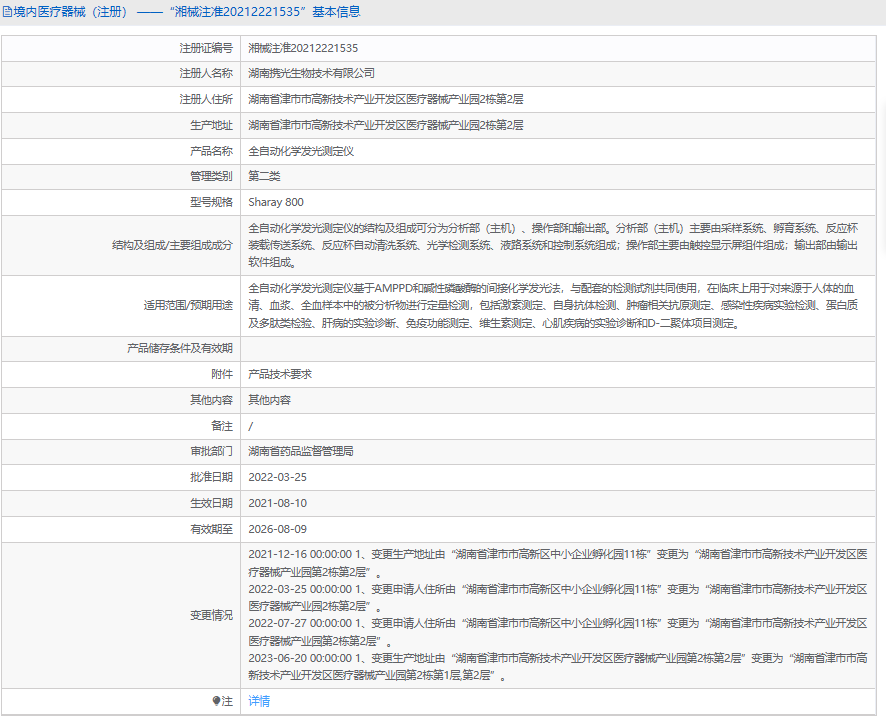886x721 pixels.
Task: Click effective date 2021-08-10
Action: point(277,503)
